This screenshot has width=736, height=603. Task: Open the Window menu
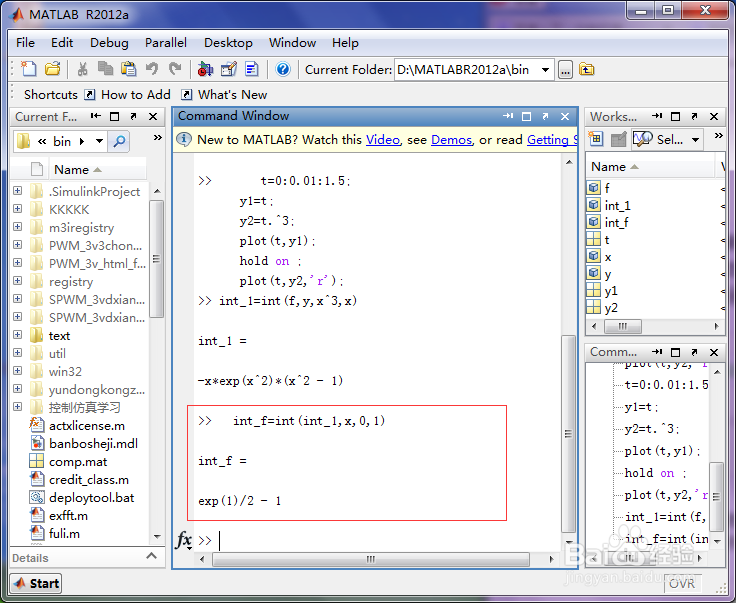point(292,43)
